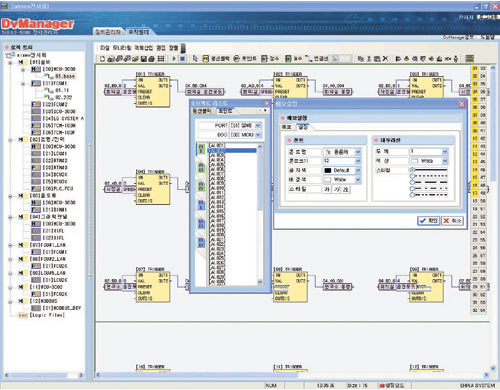Open the 메모 tab in the settings dialog
Screen dimensions: 500x390
point(286,127)
